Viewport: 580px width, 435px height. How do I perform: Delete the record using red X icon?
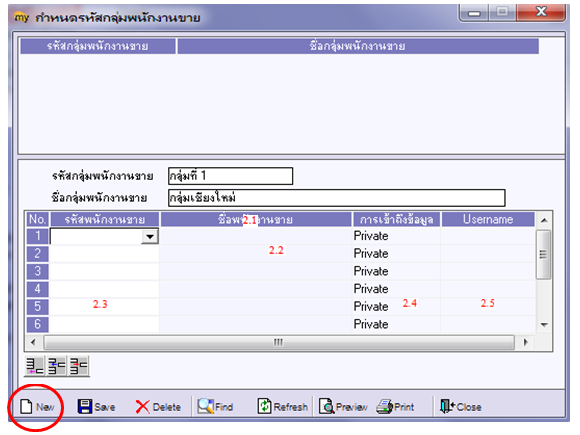(x=142, y=407)
